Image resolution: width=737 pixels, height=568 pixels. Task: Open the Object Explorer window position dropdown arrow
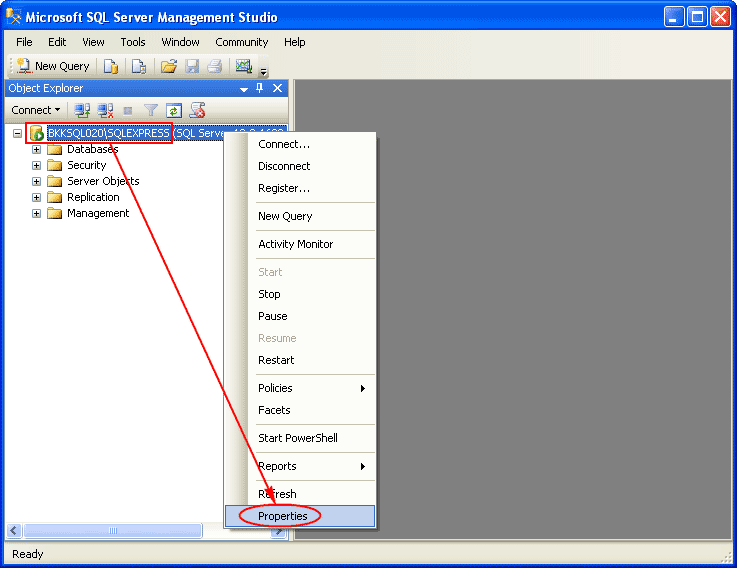point(243,89)
